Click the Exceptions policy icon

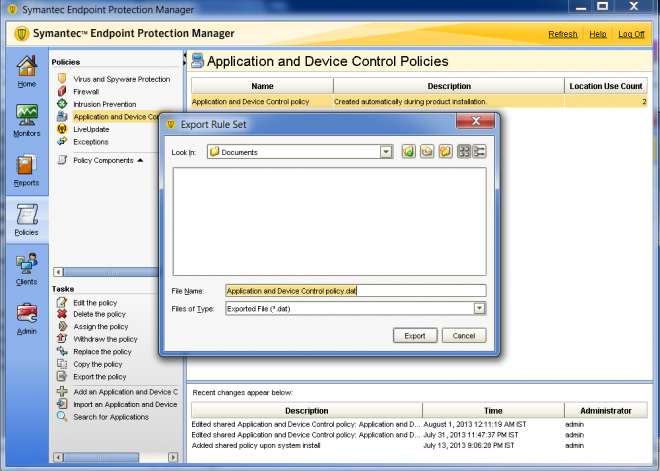pos(62,141)
